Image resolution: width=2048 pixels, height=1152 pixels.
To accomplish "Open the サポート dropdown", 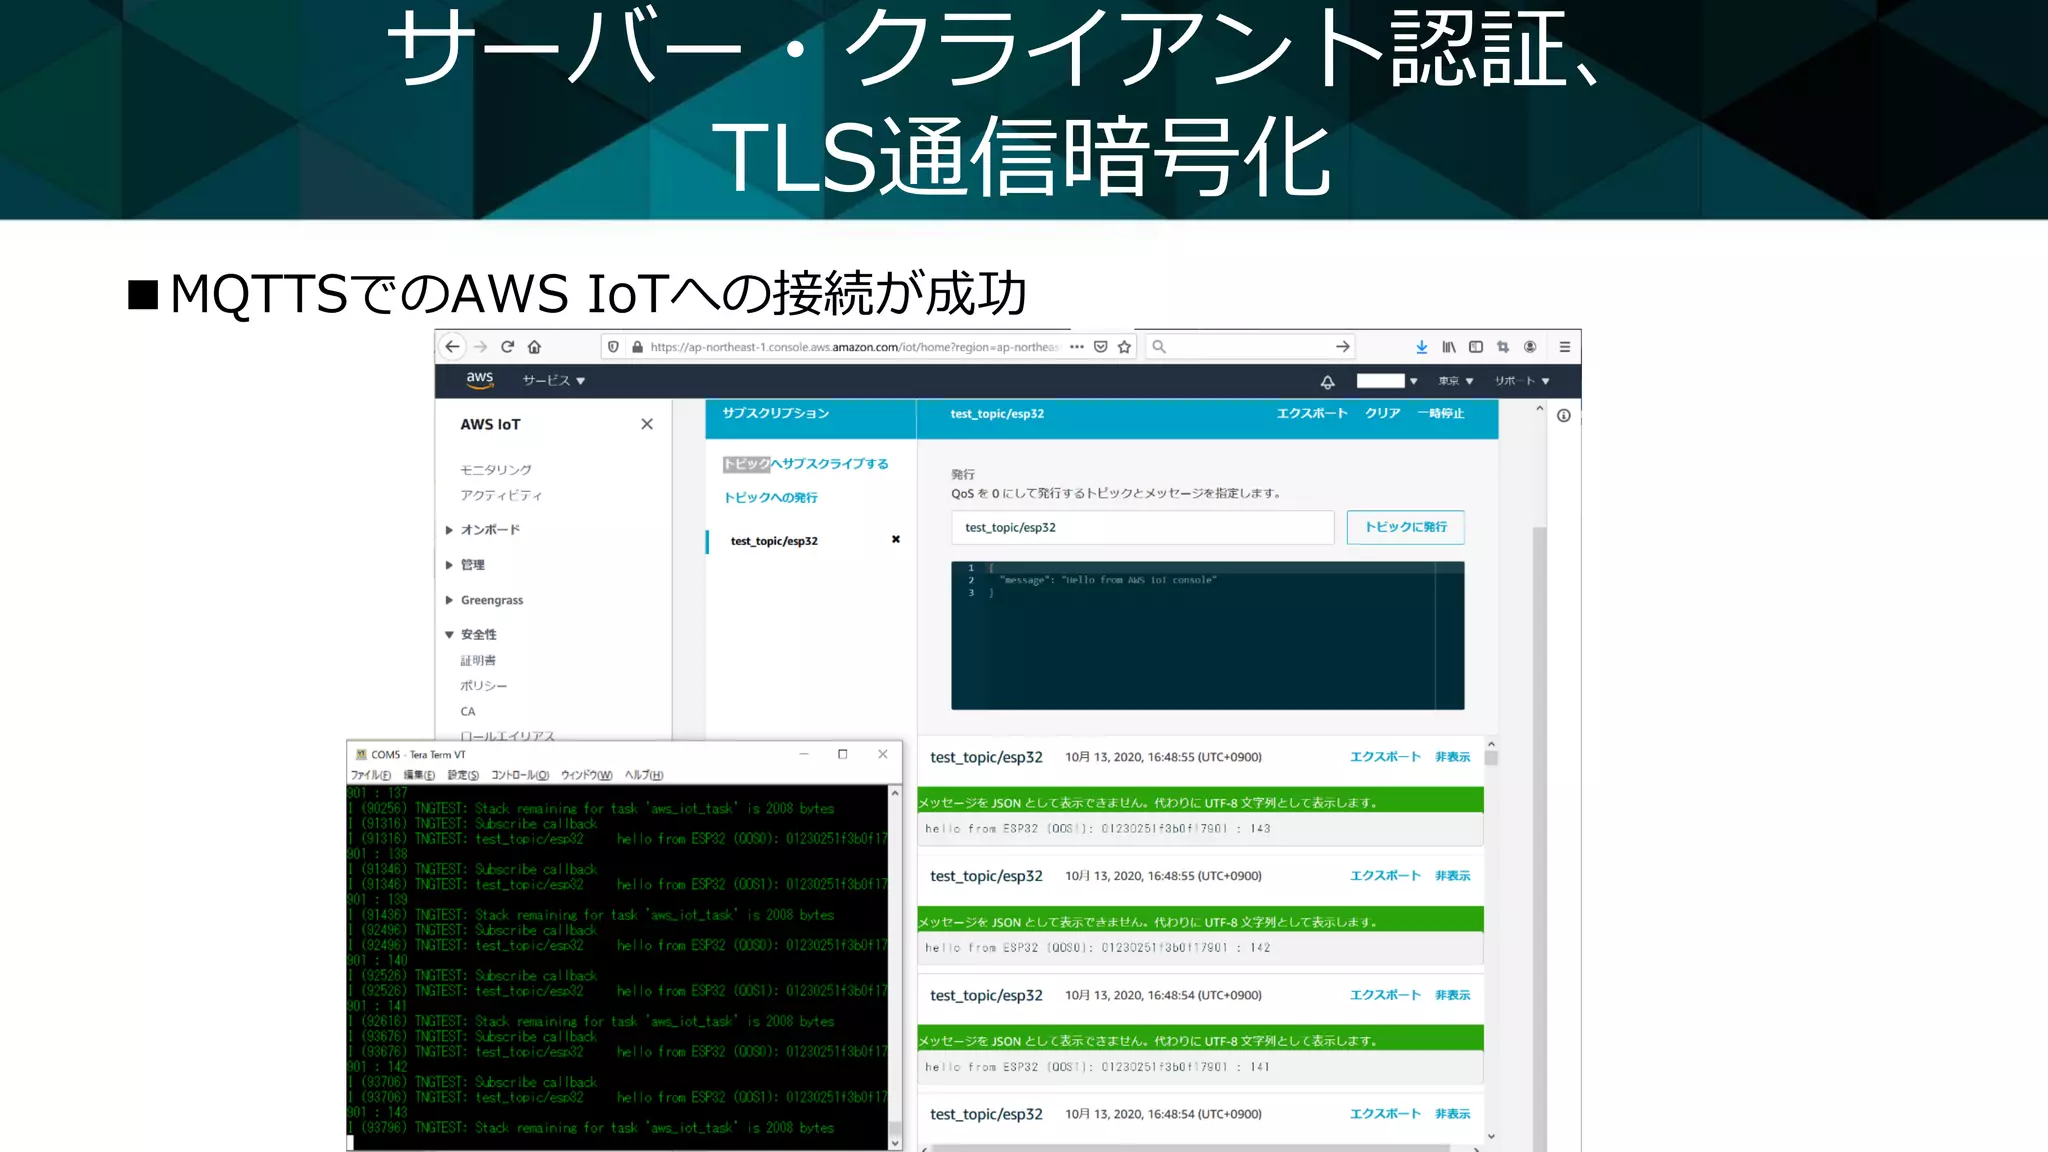I will [1522, 381].
